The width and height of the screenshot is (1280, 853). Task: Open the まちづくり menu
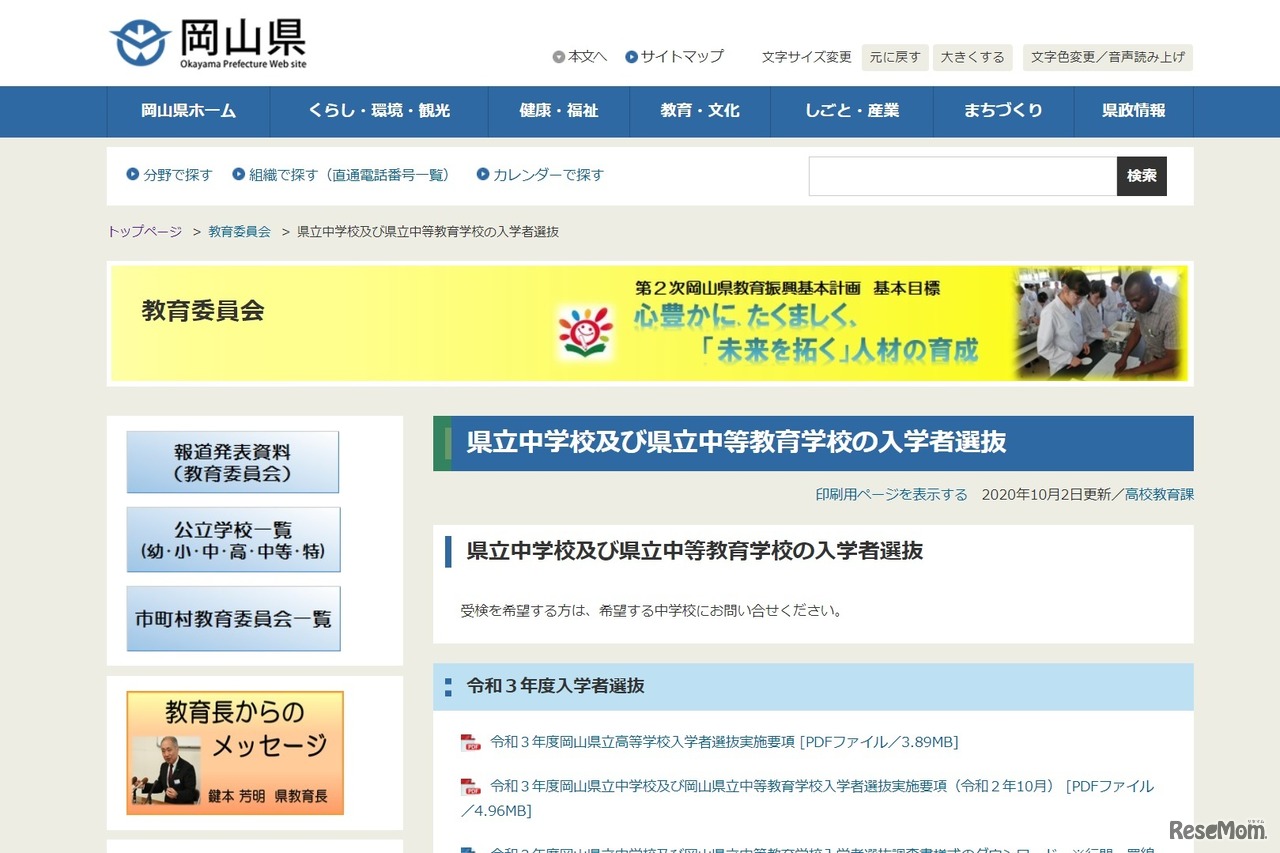coord(1003,111)
